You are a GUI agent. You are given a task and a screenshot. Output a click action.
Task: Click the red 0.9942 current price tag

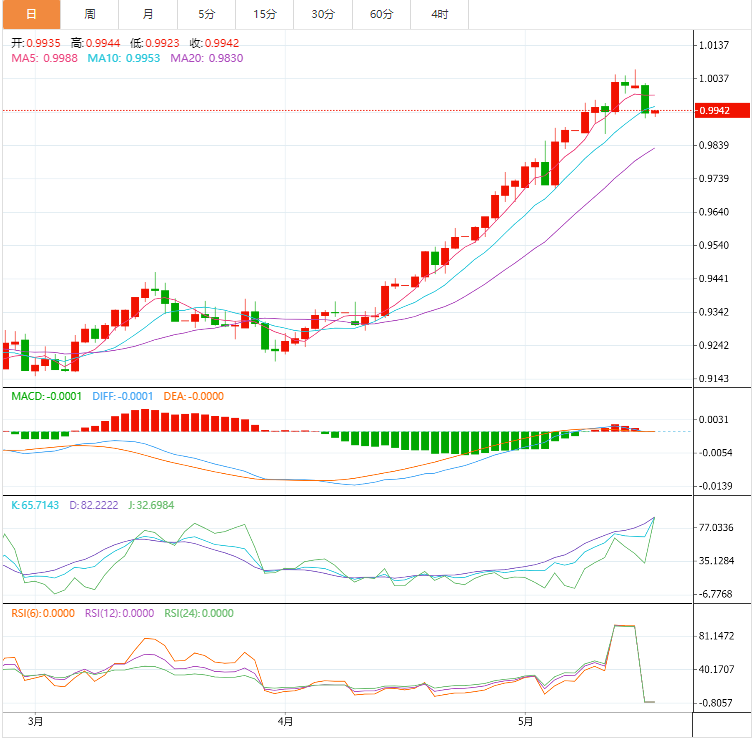click(x=714, y=111)
